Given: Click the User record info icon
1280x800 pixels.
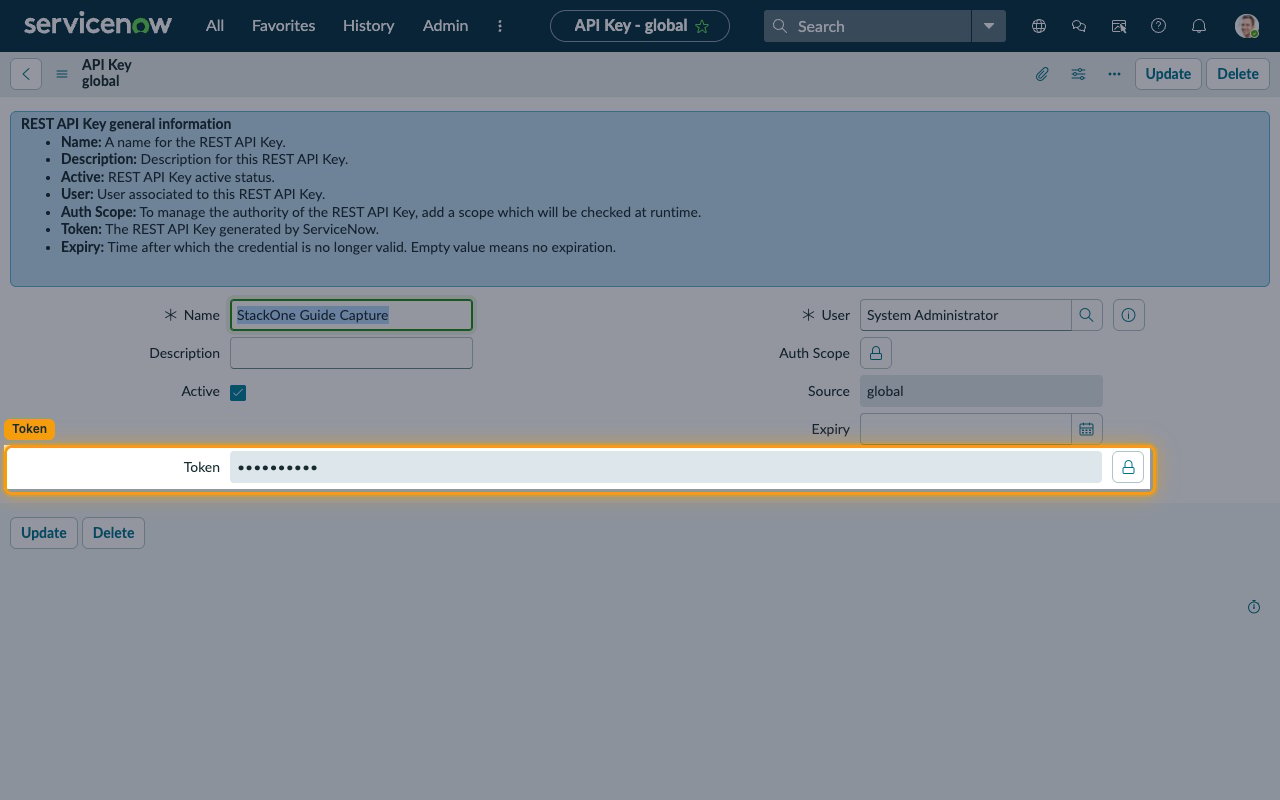Looking at the screenshot, I should click(1129, 315).
